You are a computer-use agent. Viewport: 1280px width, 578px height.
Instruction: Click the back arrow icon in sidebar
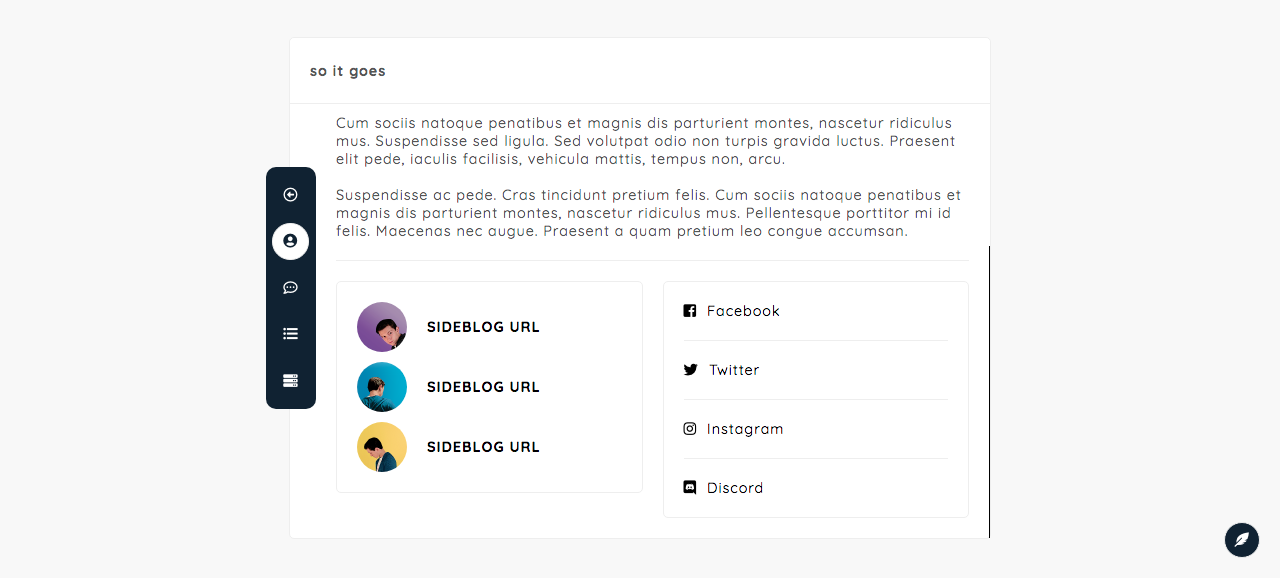[290, 195]
